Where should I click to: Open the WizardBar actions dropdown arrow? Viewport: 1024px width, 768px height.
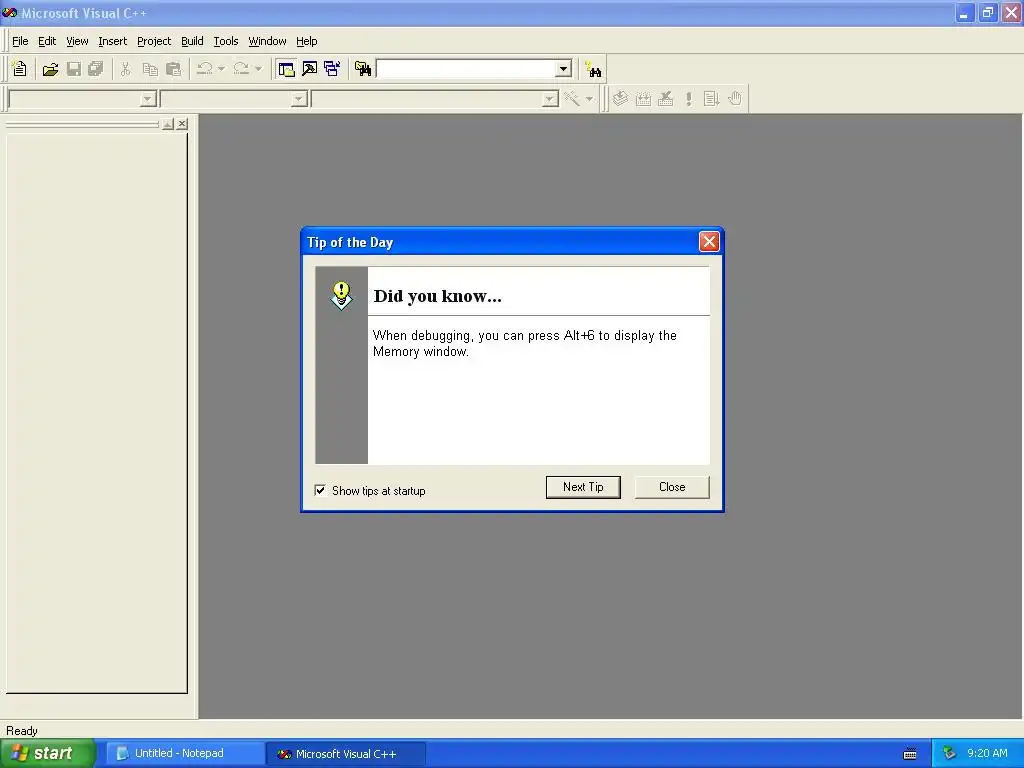[x=589, y=99]
